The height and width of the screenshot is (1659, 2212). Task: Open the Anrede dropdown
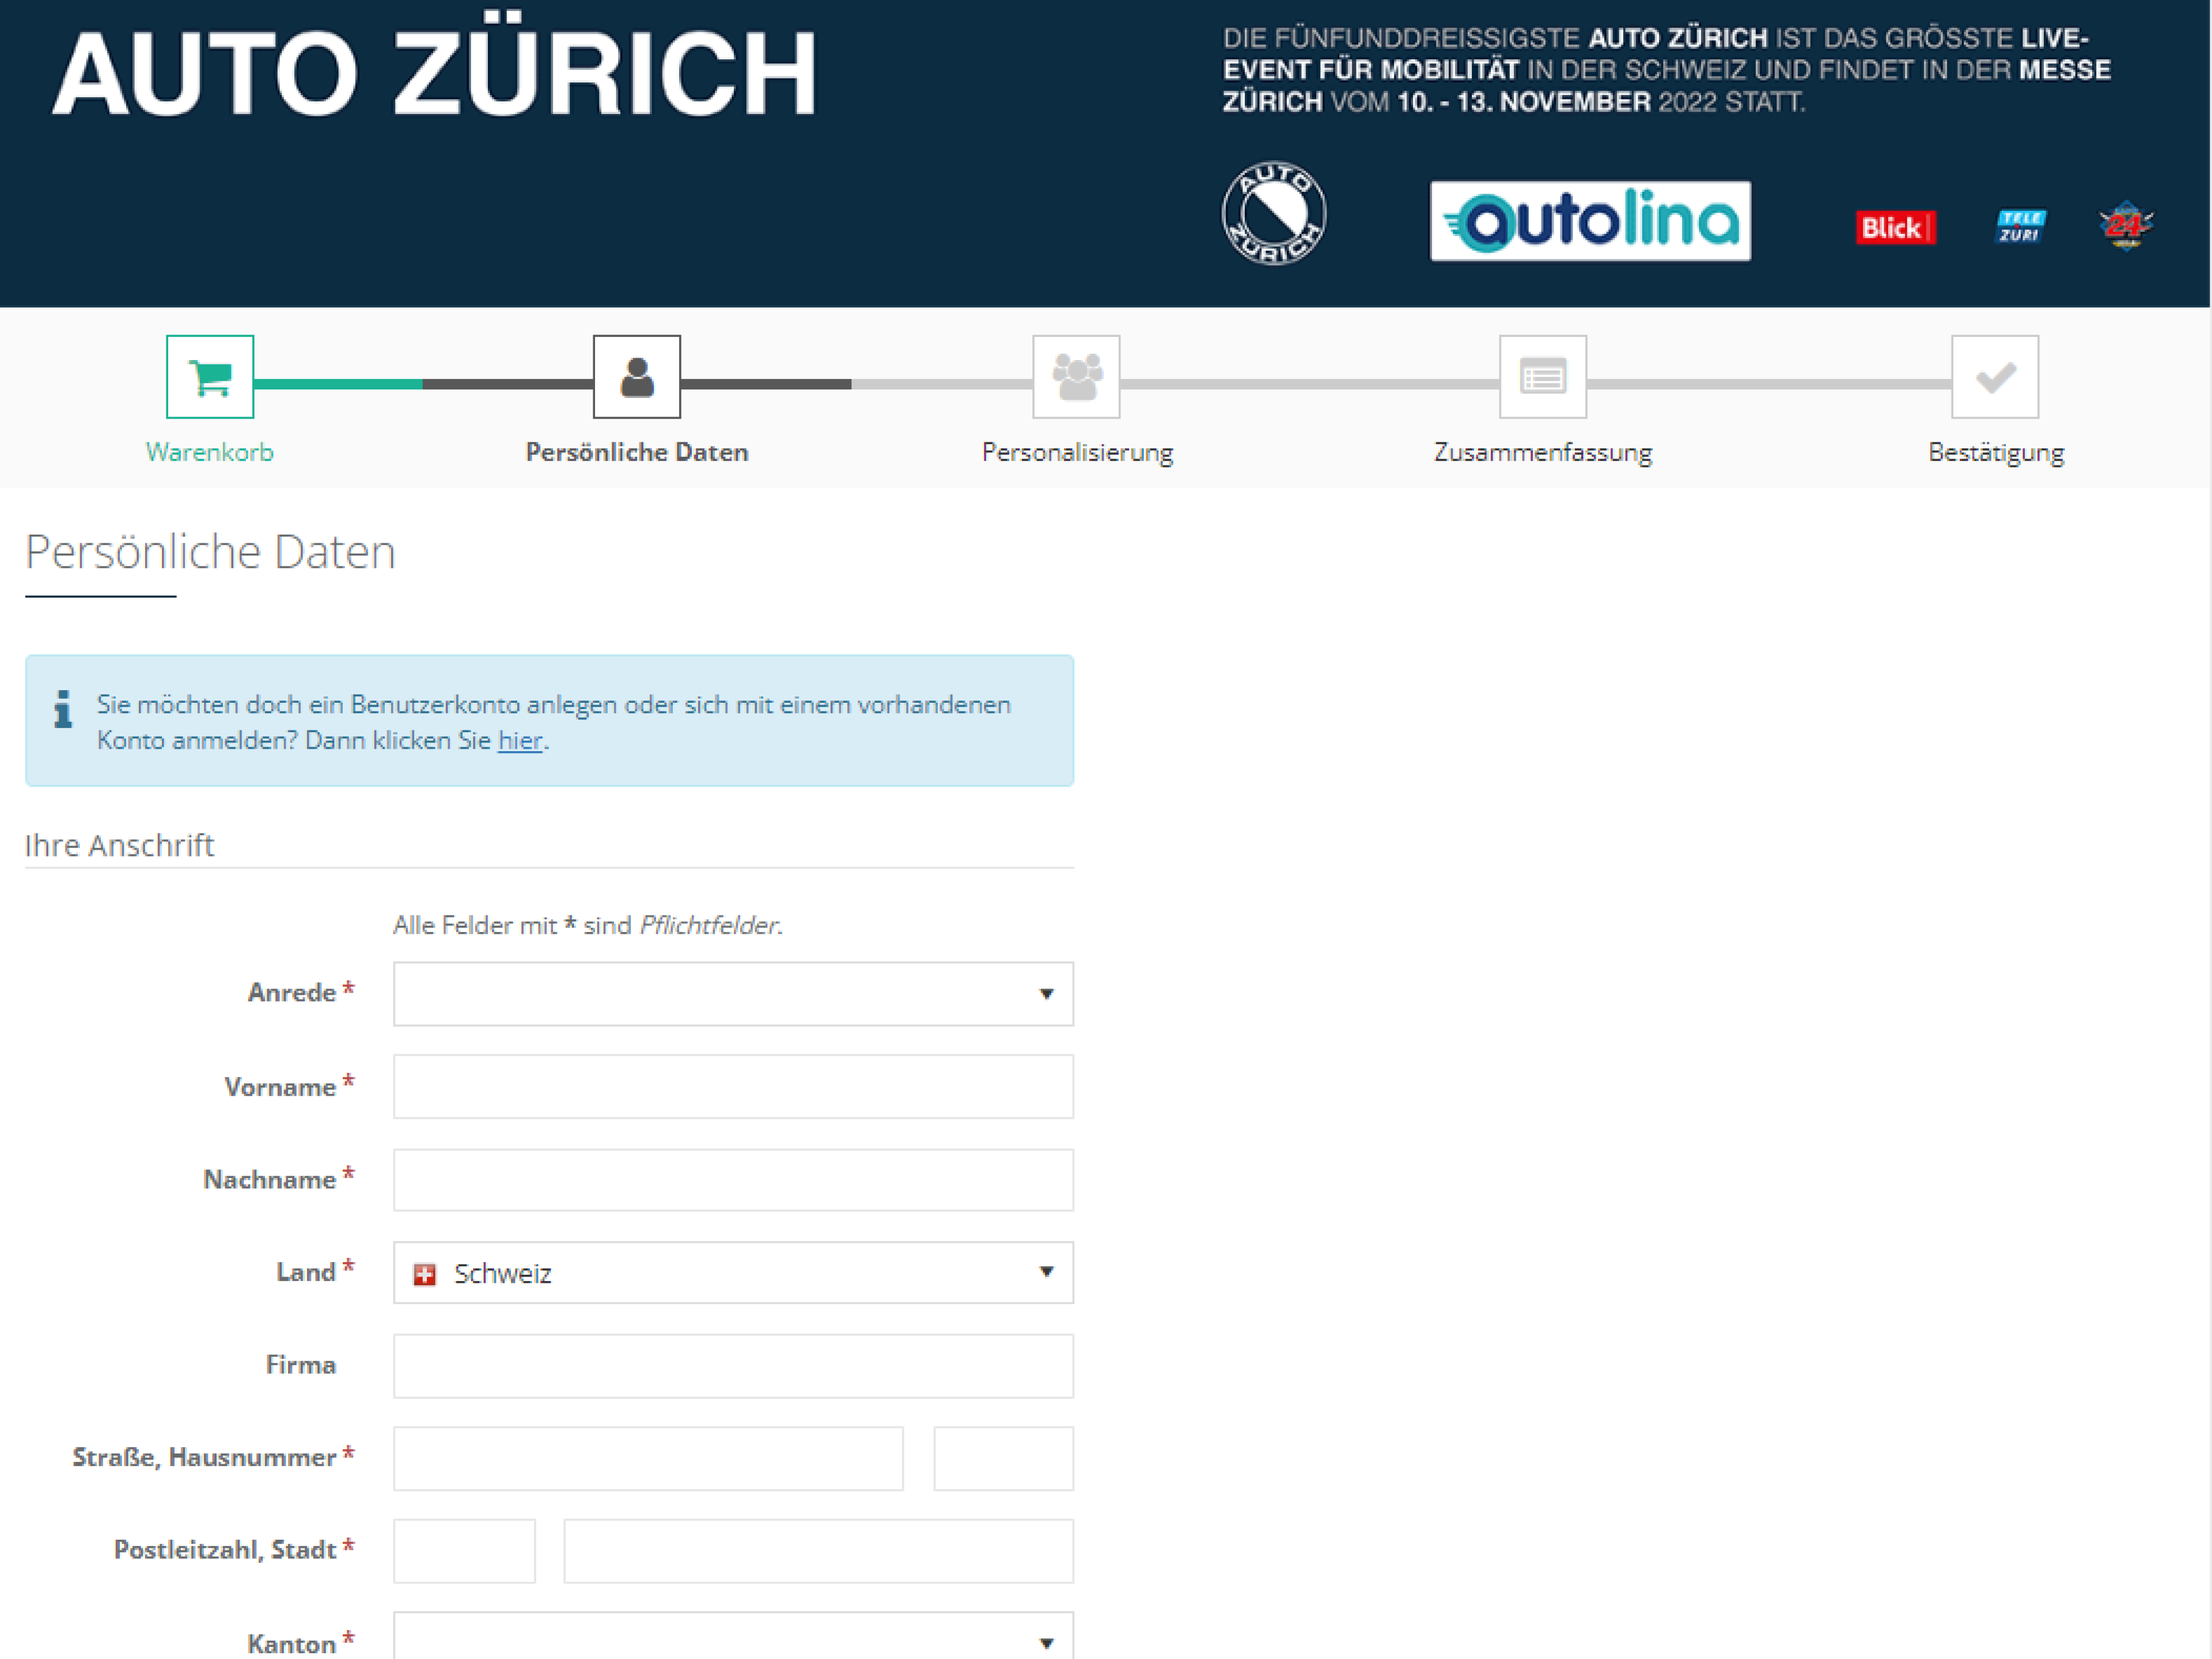tap(733, 994)
